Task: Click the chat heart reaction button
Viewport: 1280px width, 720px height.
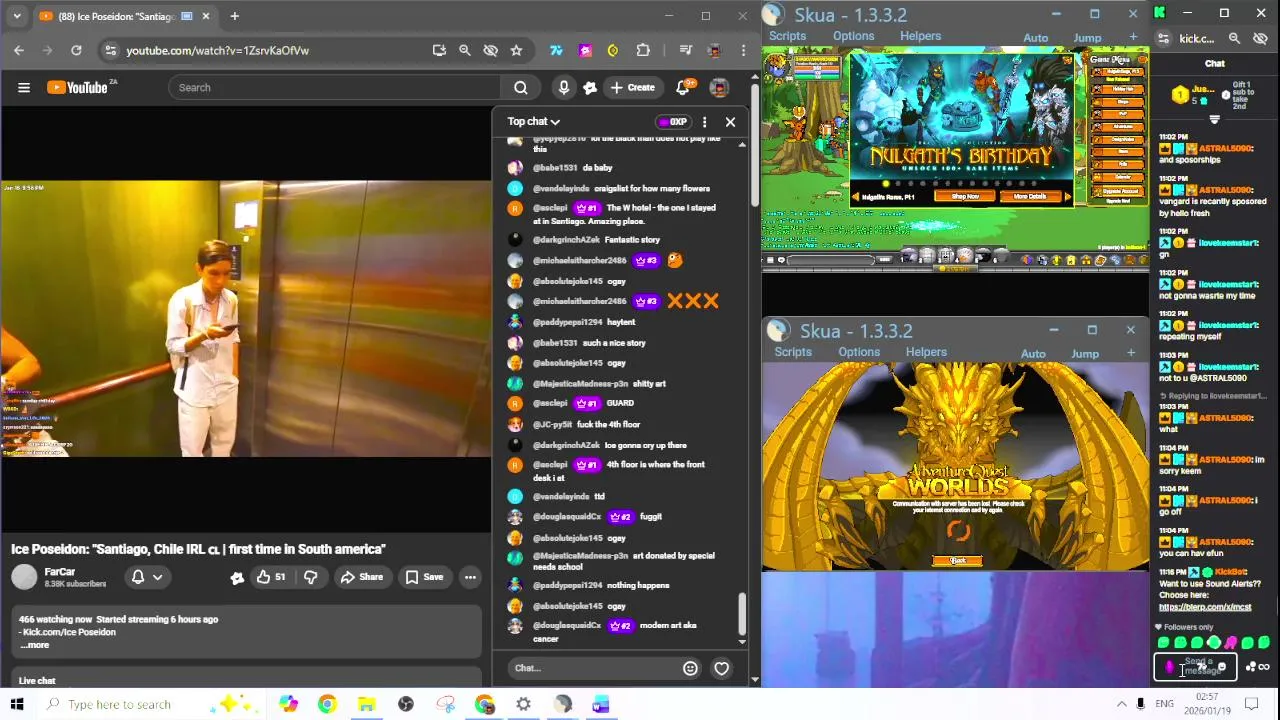Action: [722, 668]
